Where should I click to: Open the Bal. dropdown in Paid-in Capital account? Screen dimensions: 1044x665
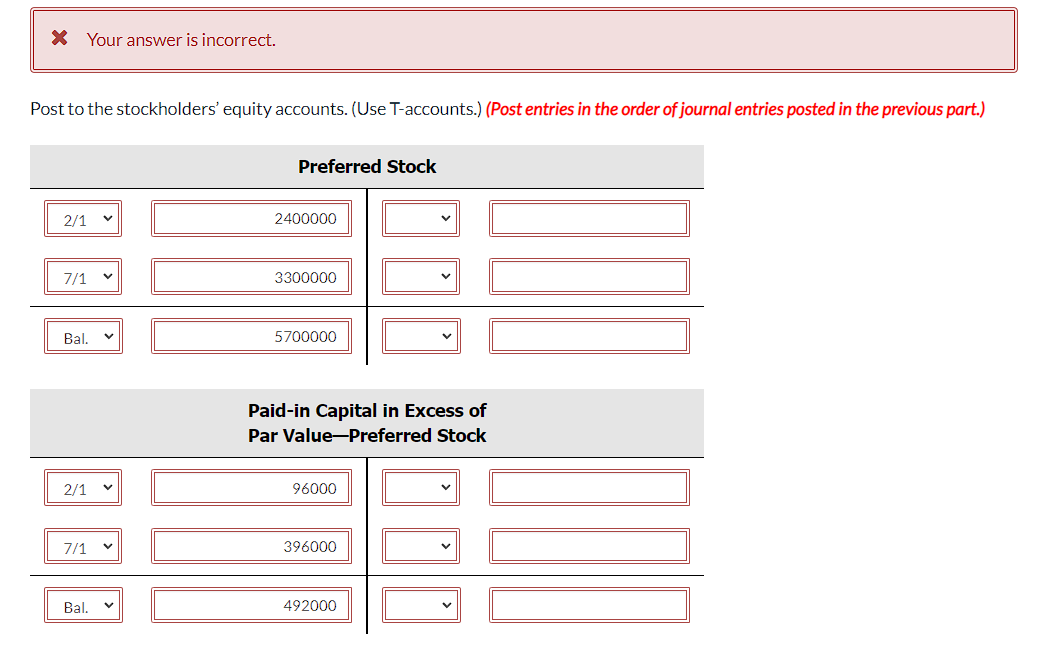(83, 604)
